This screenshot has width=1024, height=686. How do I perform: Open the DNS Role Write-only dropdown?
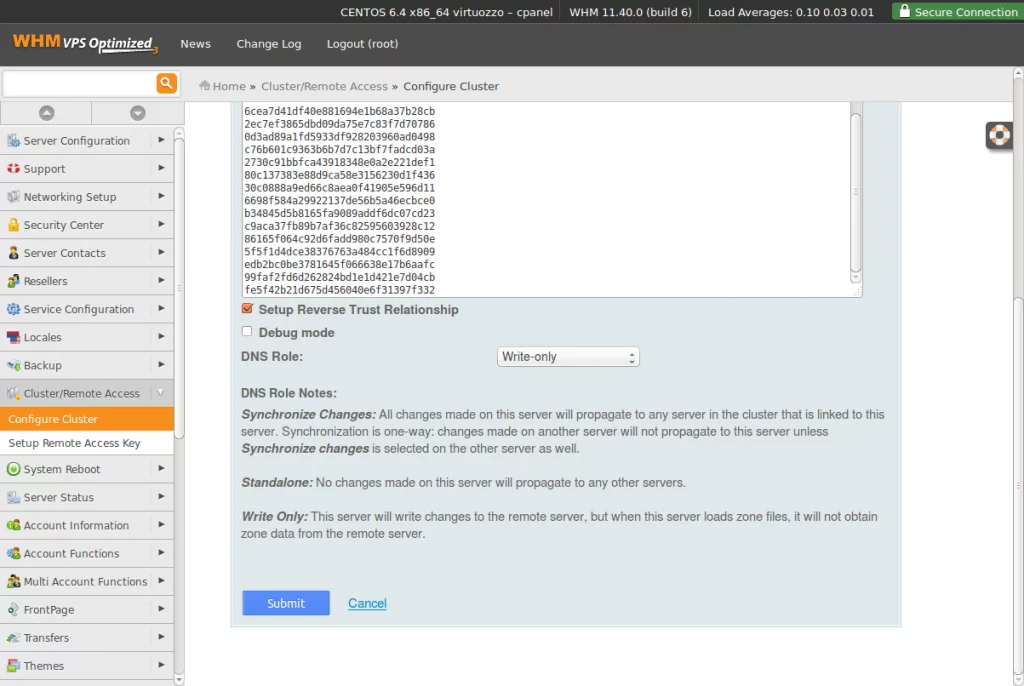tap(568, 357)
